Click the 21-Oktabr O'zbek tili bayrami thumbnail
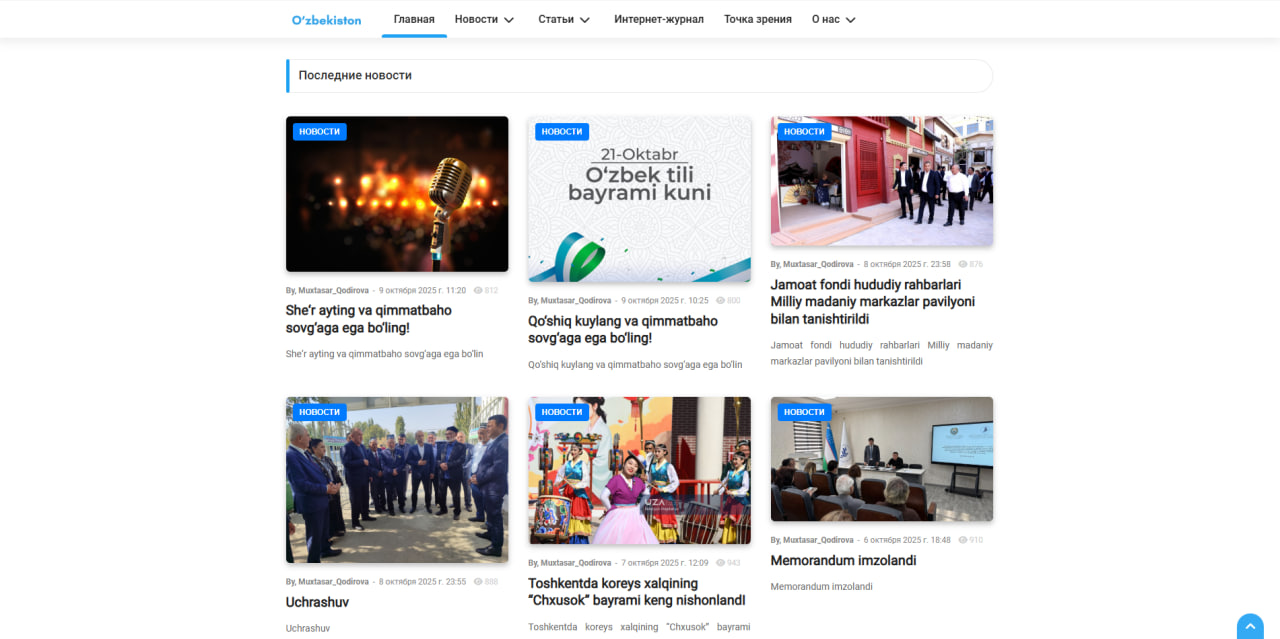 coord(639,199)
